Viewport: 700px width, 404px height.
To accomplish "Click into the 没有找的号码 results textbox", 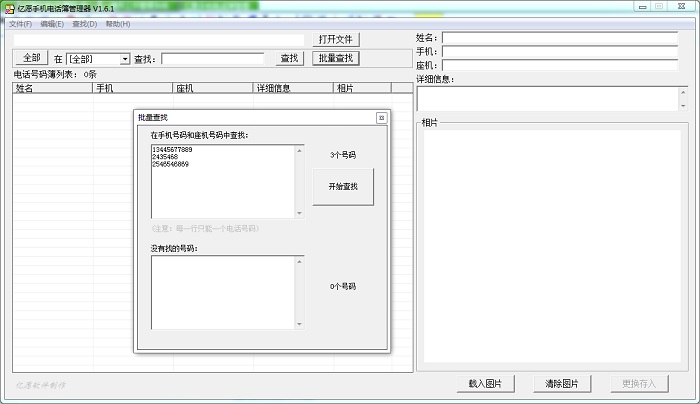I will click(x=223, y=292).
